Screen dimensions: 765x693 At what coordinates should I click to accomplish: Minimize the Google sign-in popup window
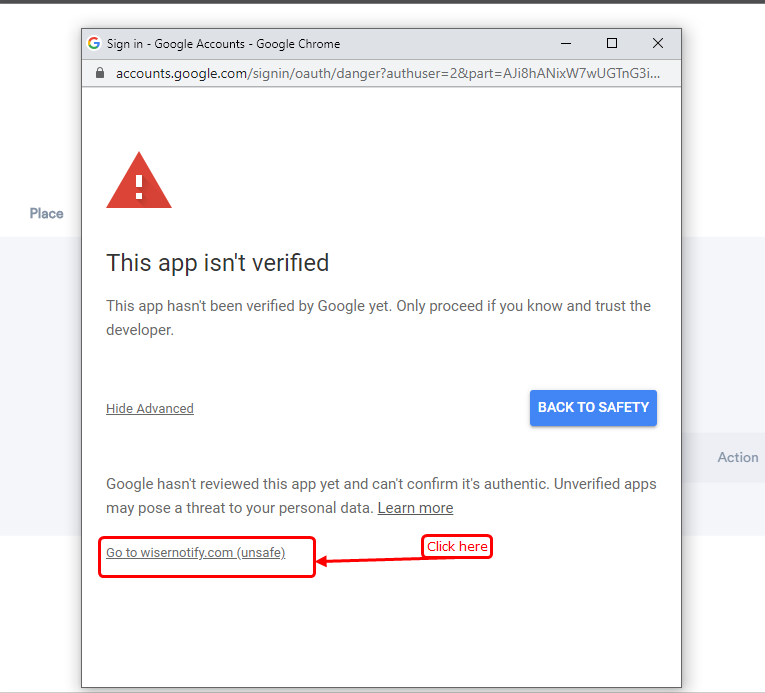coord(566,43)
